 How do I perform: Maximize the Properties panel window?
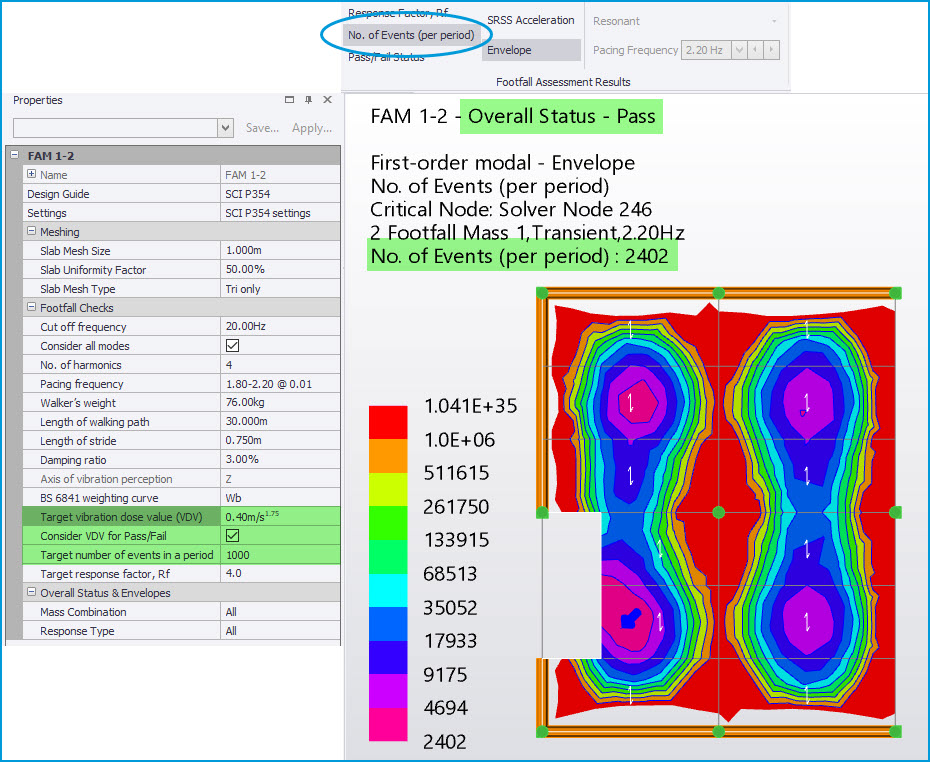(289, 100)
